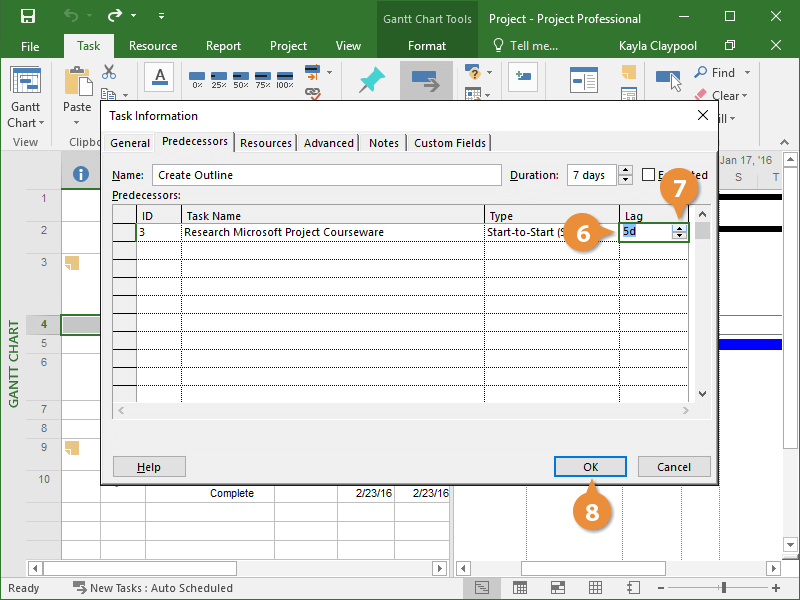Expand the Find dropdown arrow
This screenshot has height=600, width=800.
[x=747, y=73]
